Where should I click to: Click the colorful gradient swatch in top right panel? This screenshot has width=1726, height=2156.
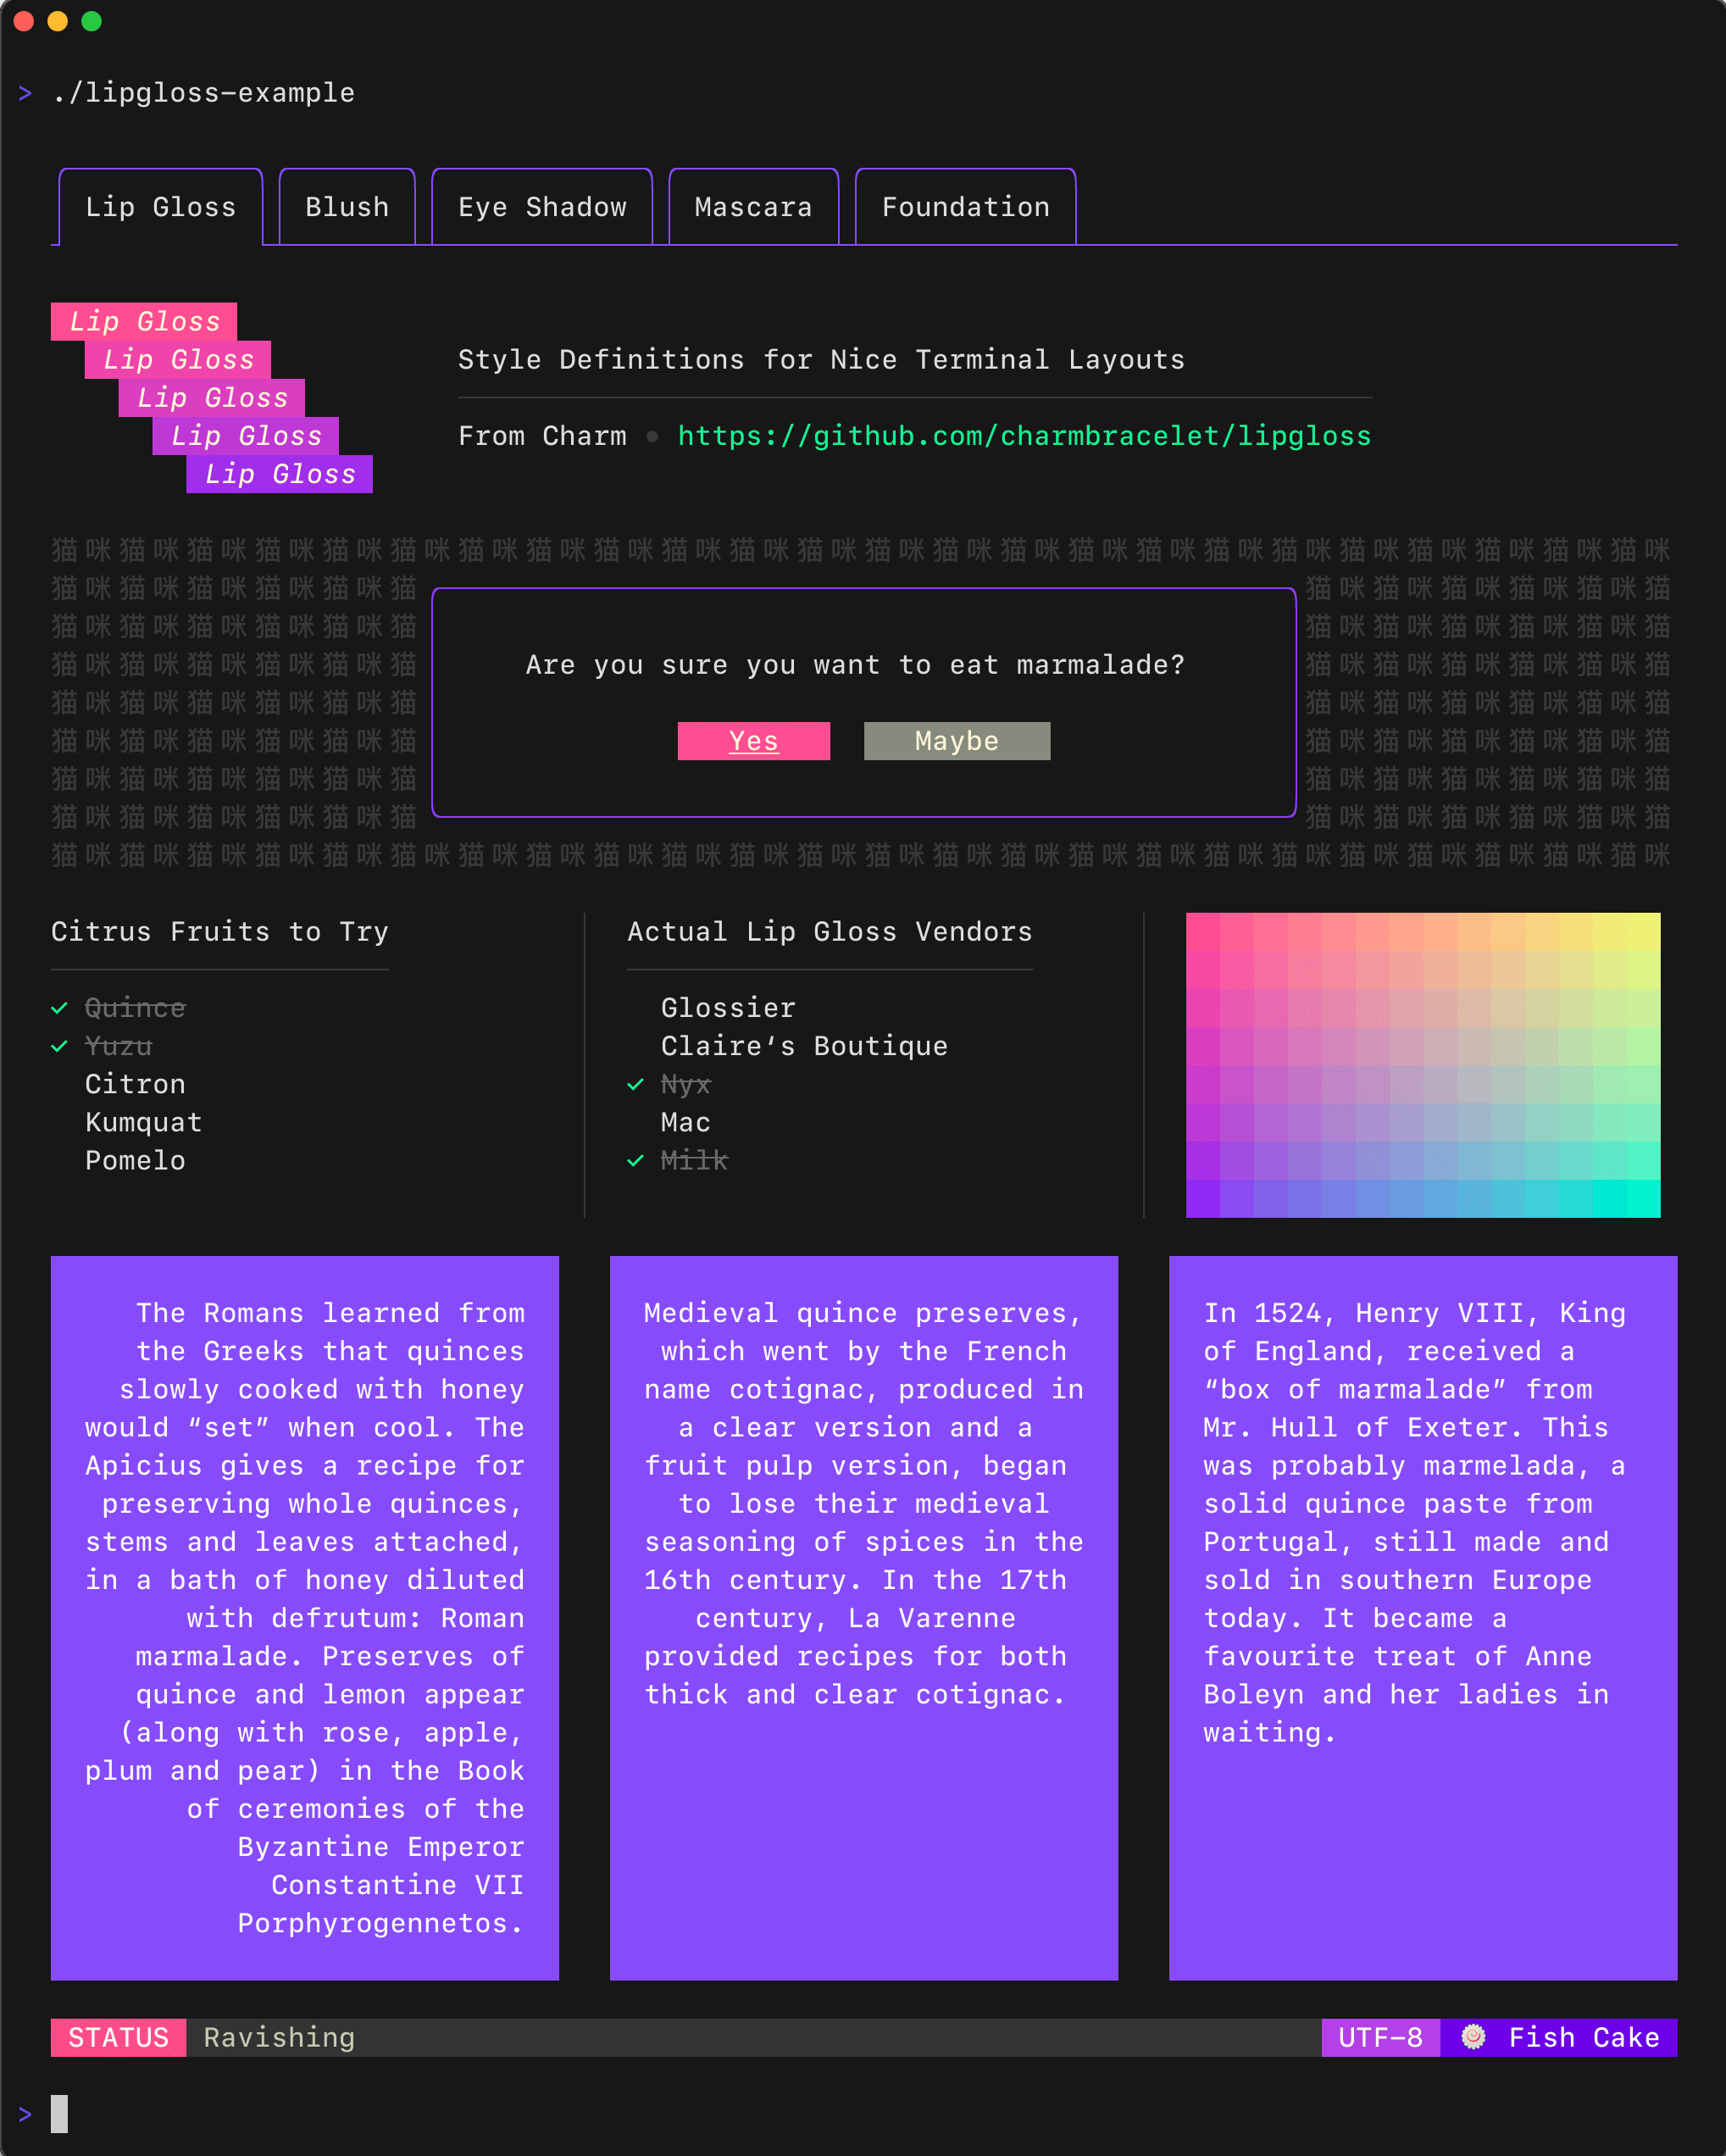[x=1423, y=1064]
